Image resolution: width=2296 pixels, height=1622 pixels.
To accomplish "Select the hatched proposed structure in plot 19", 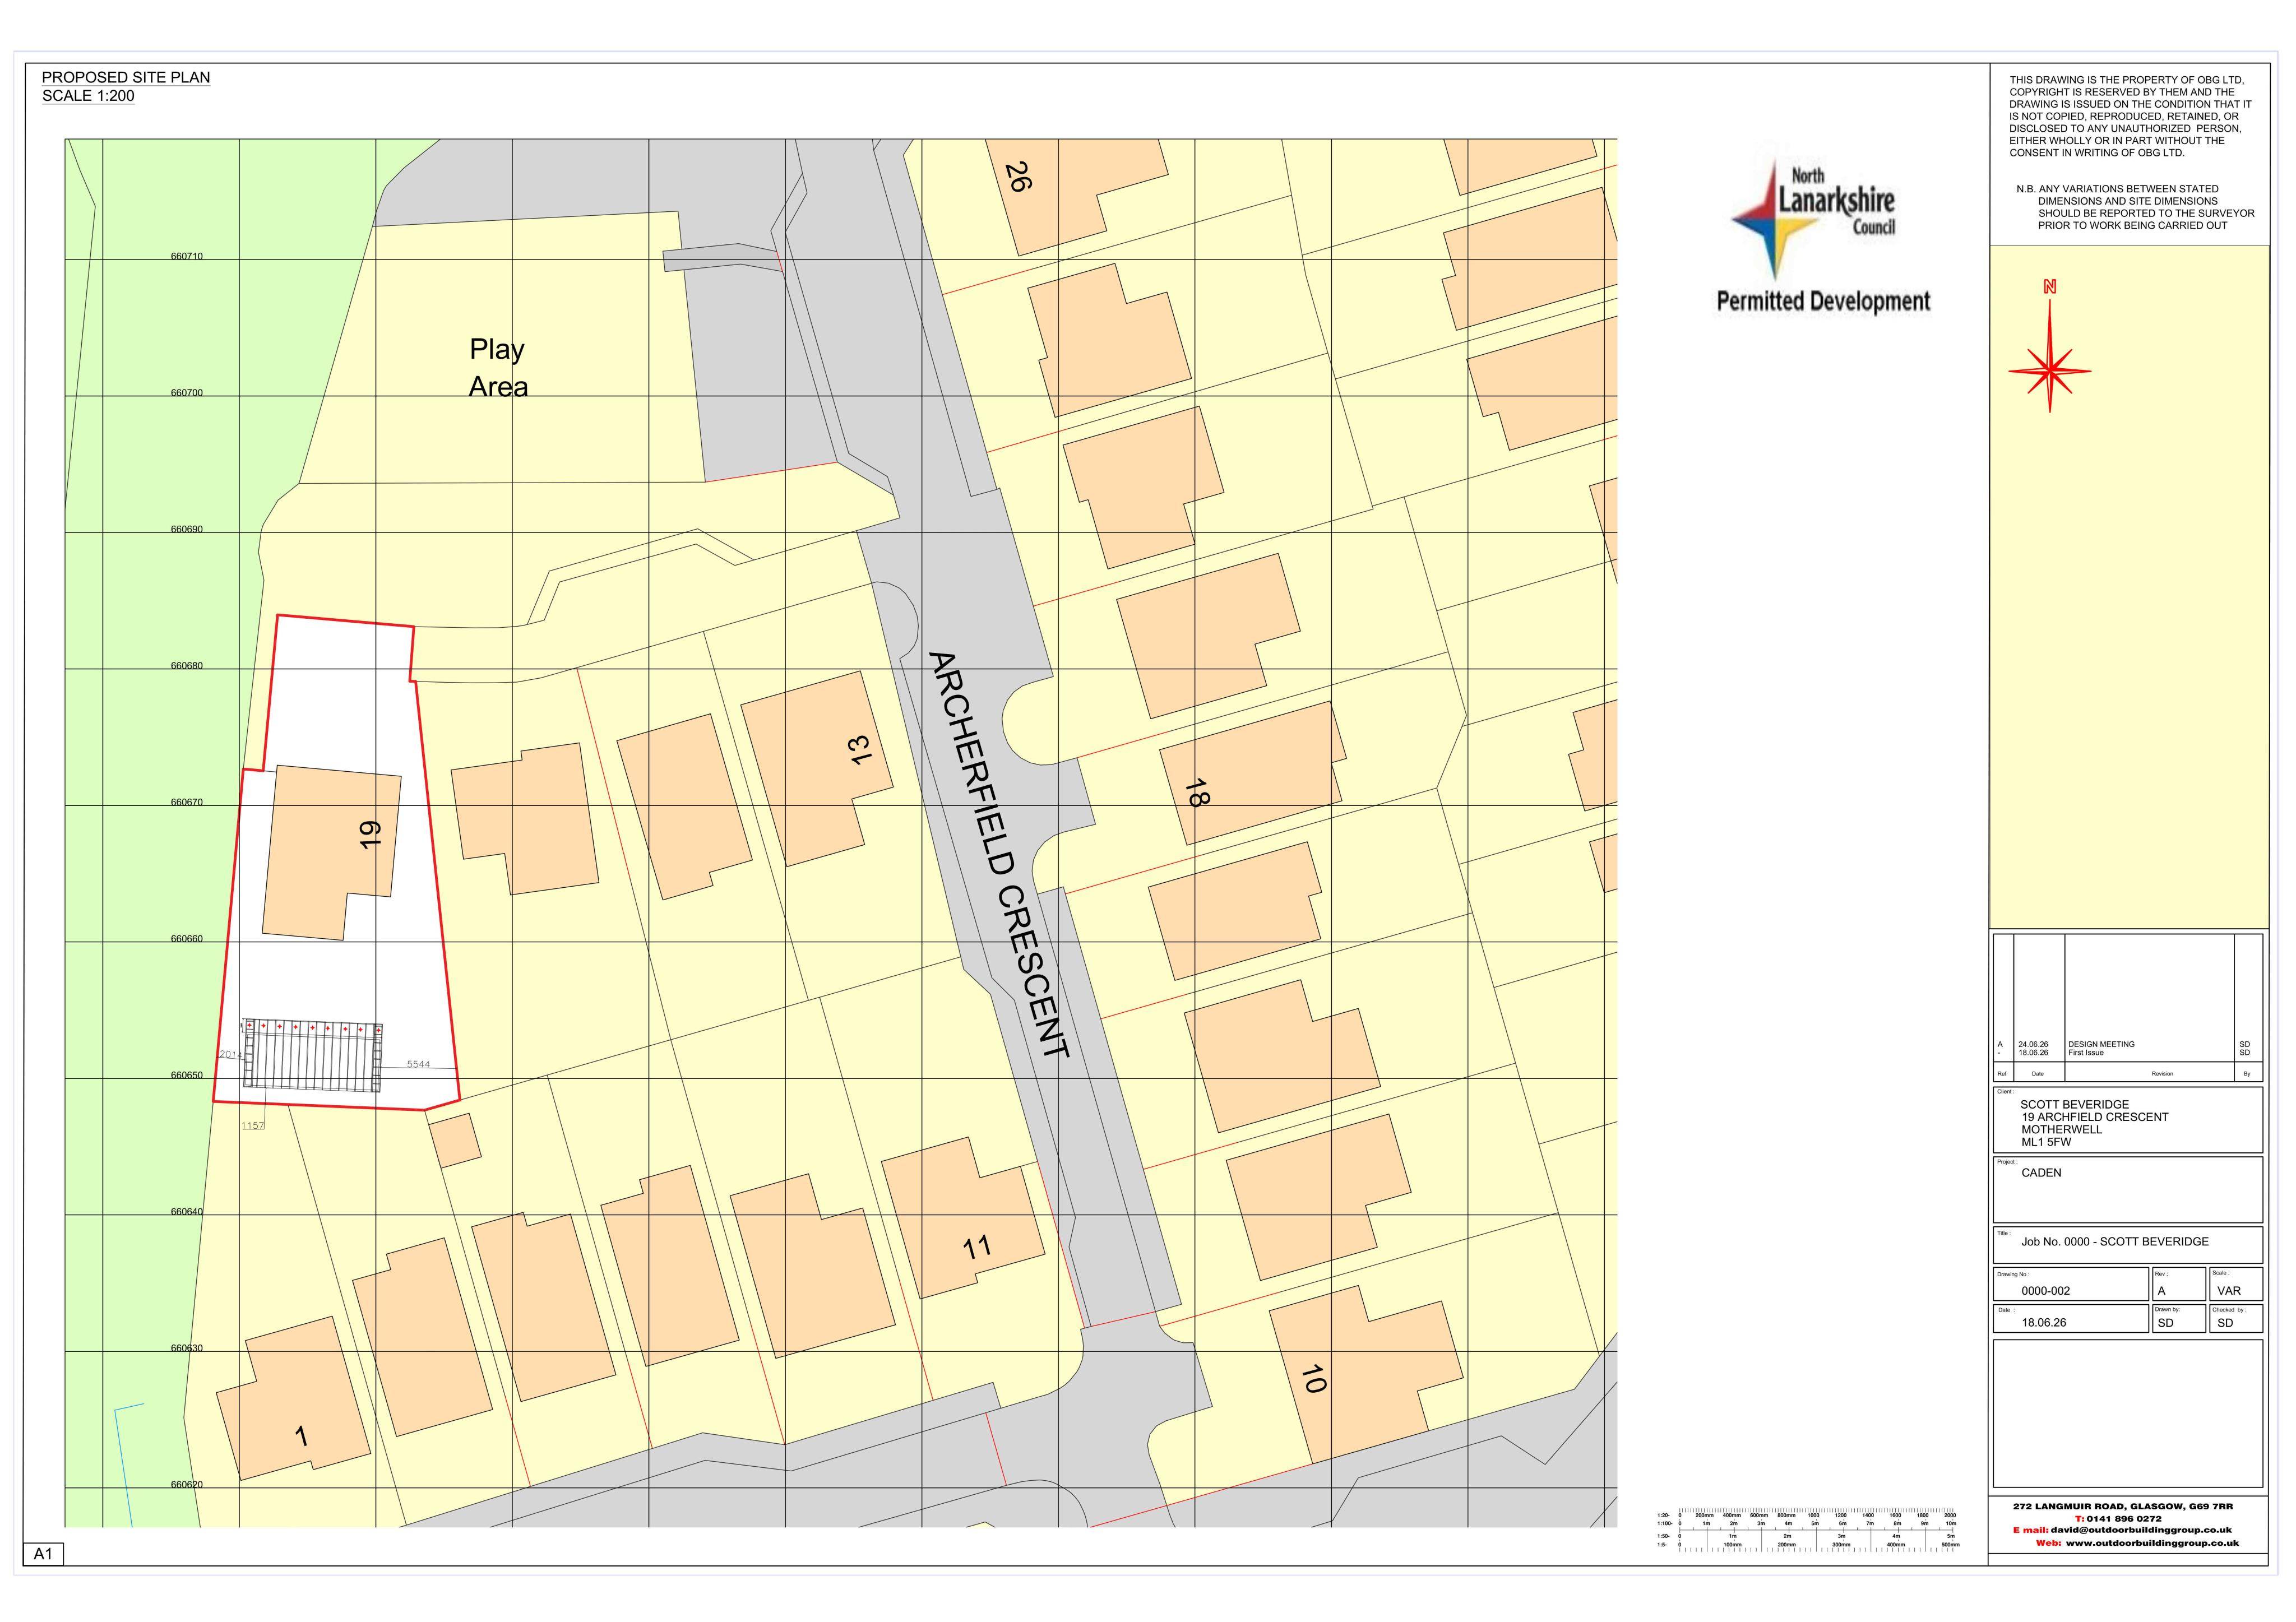I will point(311,1055).
